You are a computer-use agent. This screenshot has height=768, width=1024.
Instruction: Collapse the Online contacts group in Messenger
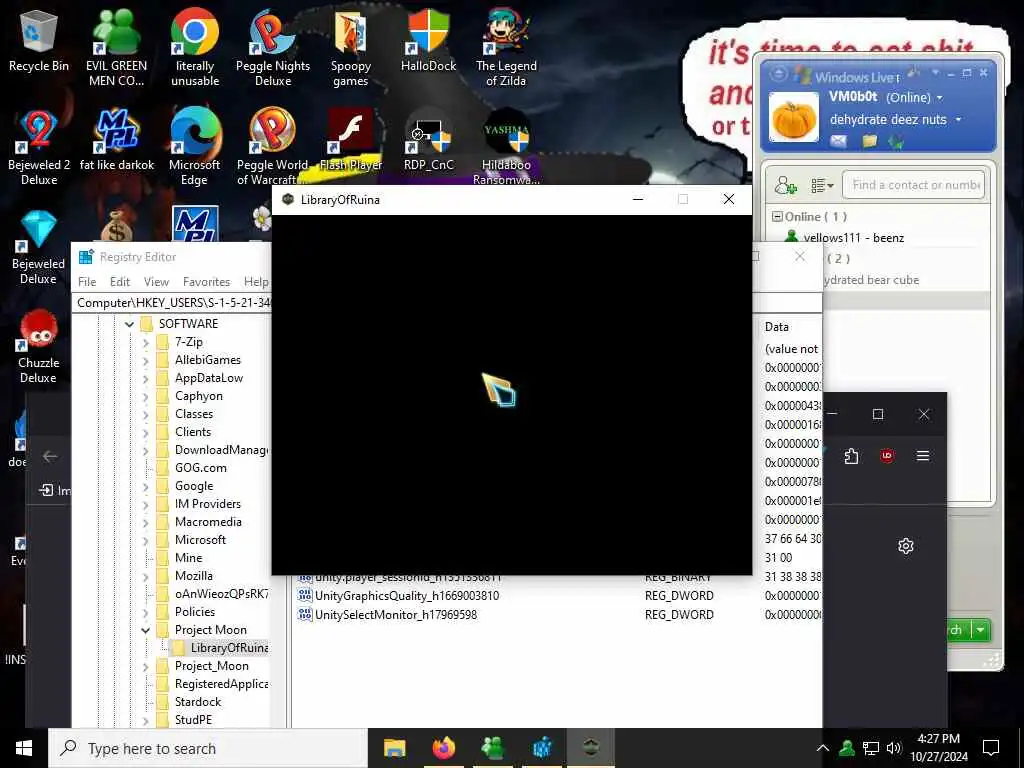click(x=777, y=216)
